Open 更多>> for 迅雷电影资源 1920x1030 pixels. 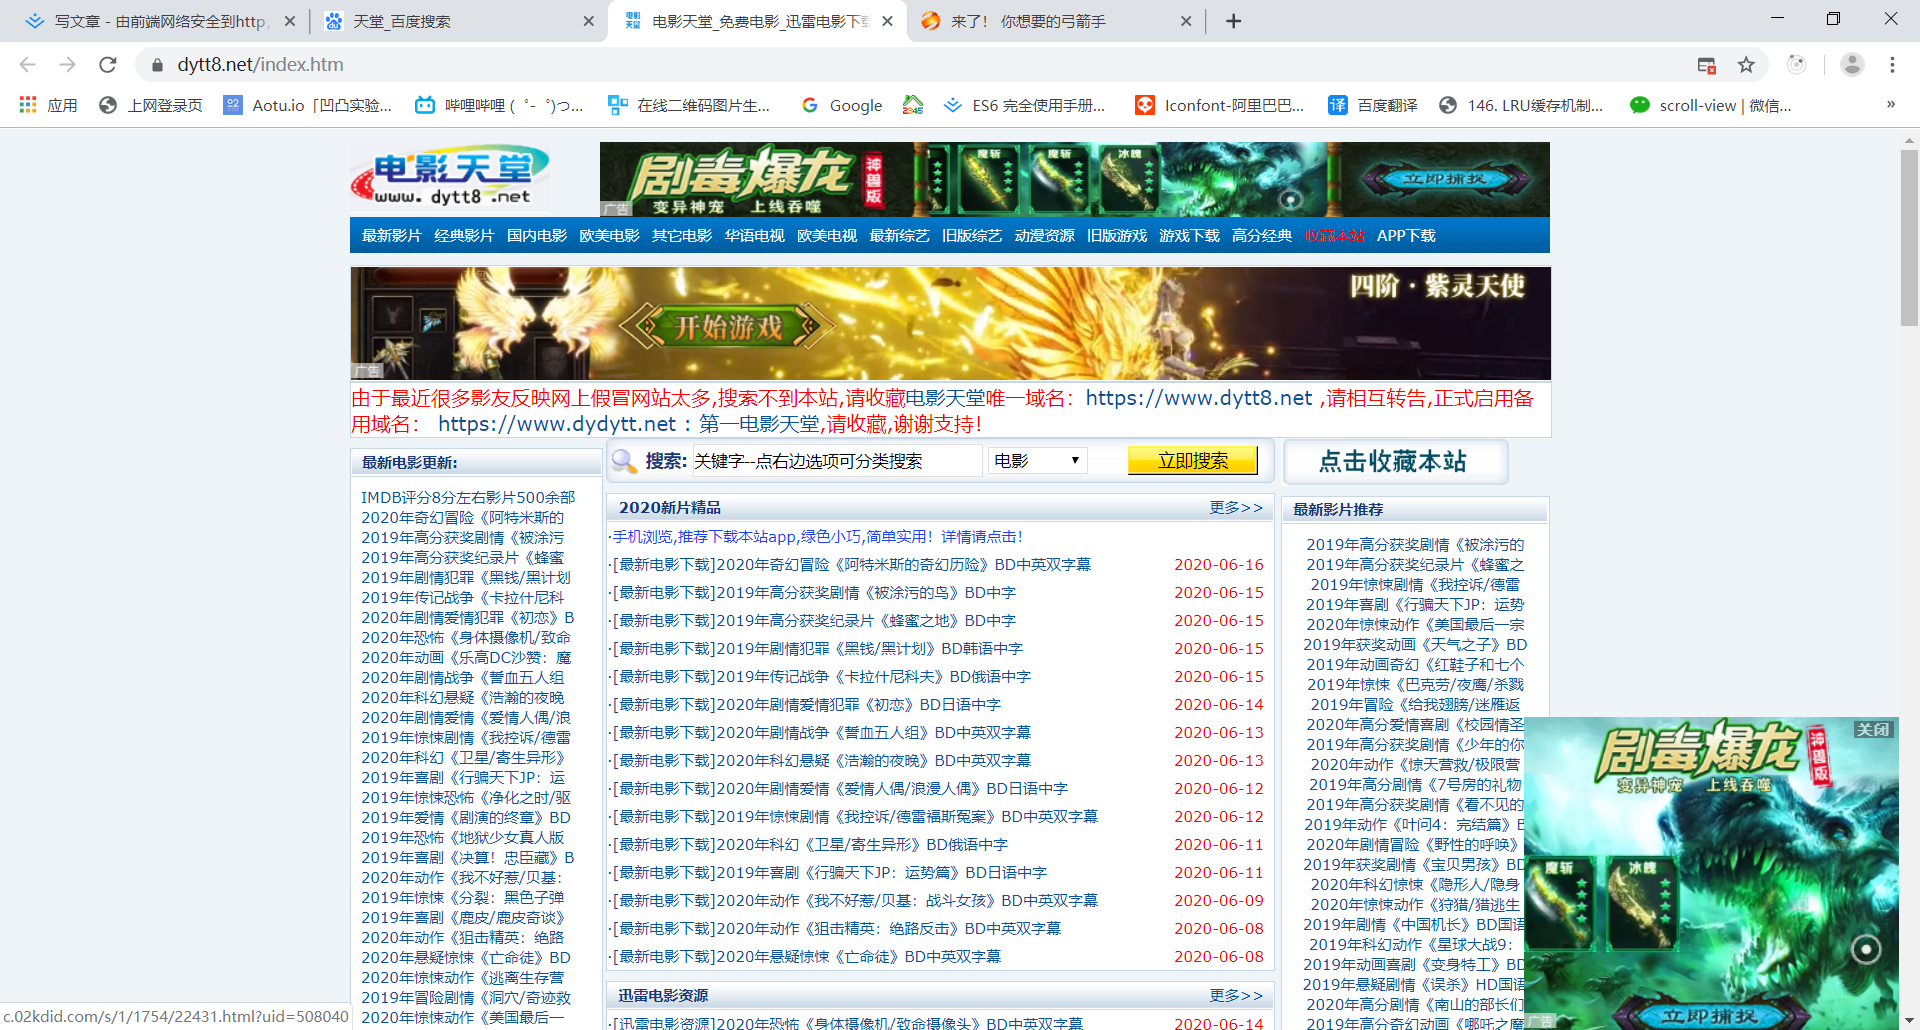(x=1236, y=995)
